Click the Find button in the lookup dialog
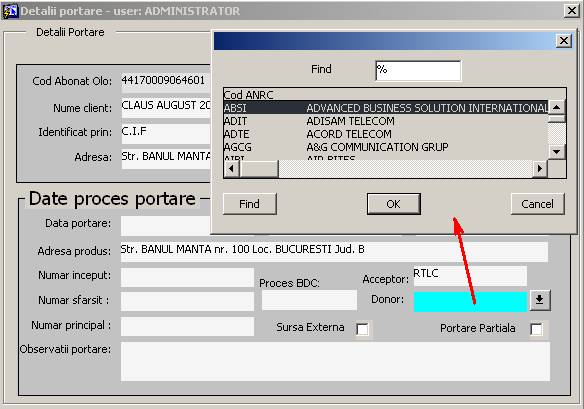Screen dimensions: 584x409 [250, 204]
